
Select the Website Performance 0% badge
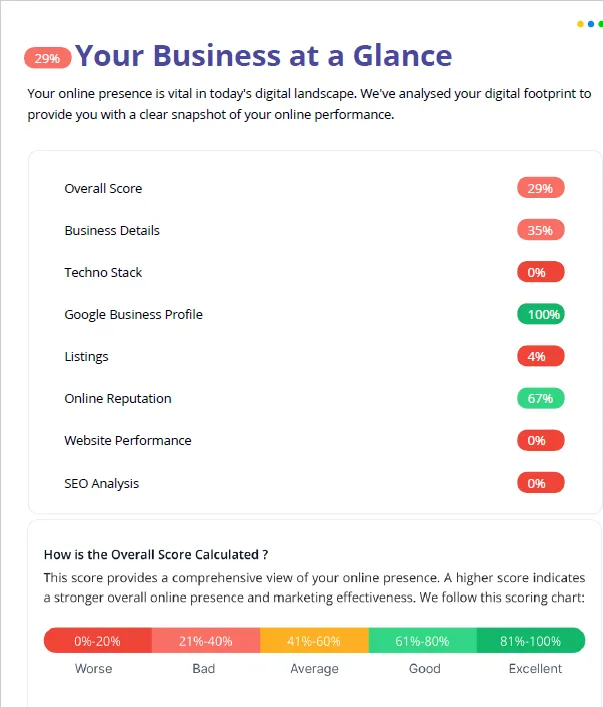[x=540, y=440]
